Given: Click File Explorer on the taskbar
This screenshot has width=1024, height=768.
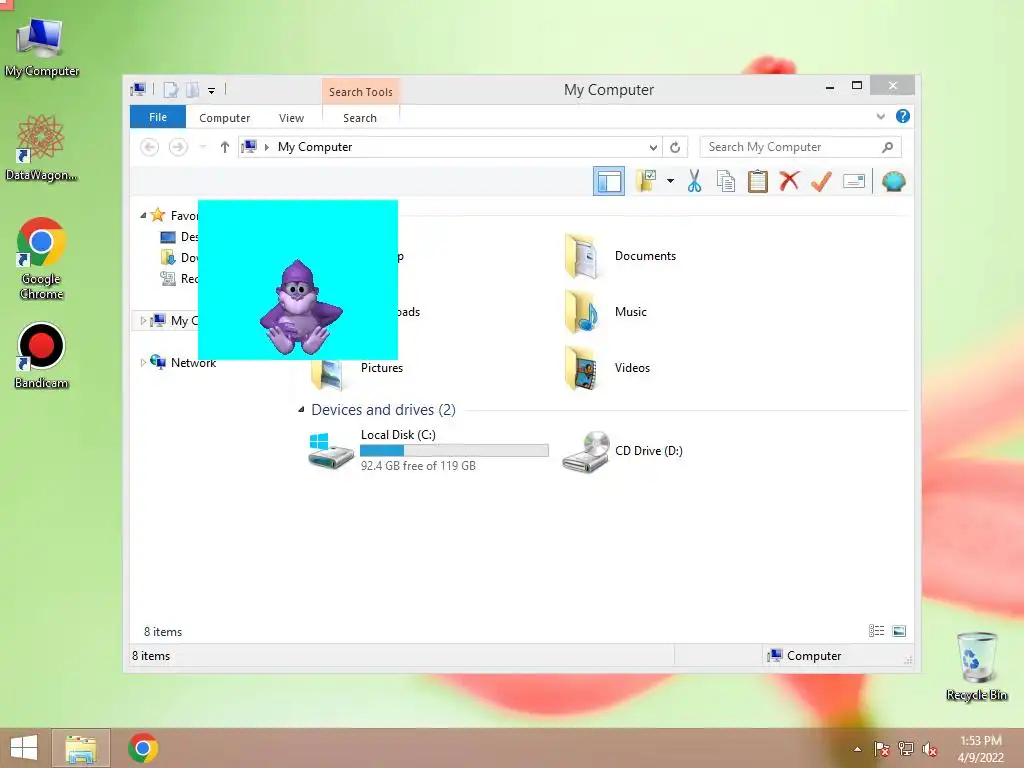Looking at the screenshot, I should [x=81, y=748].
